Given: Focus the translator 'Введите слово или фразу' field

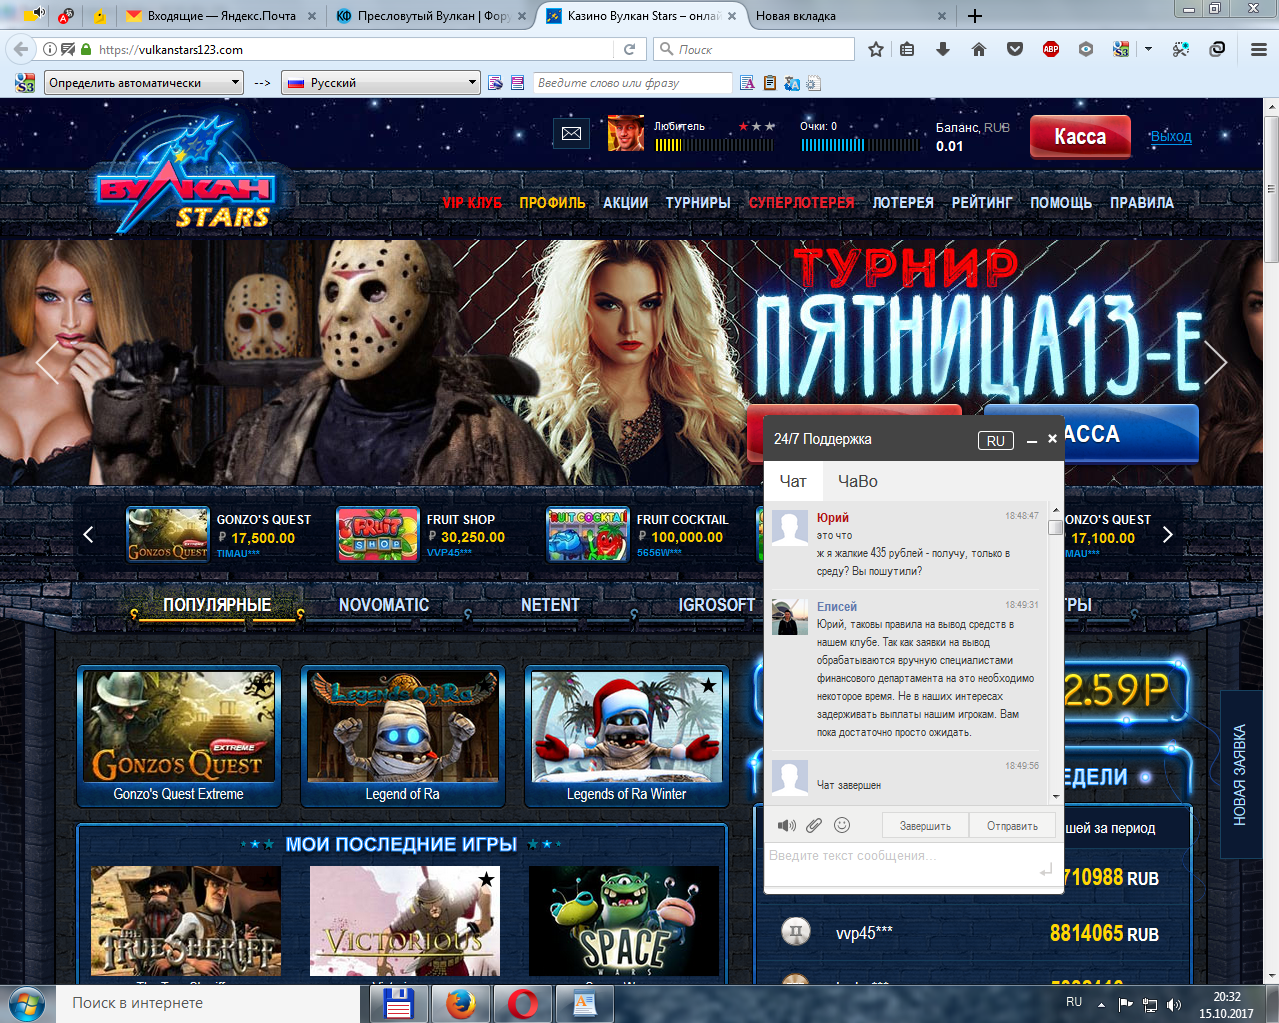Looking at the screenshot, I should 632,83.
